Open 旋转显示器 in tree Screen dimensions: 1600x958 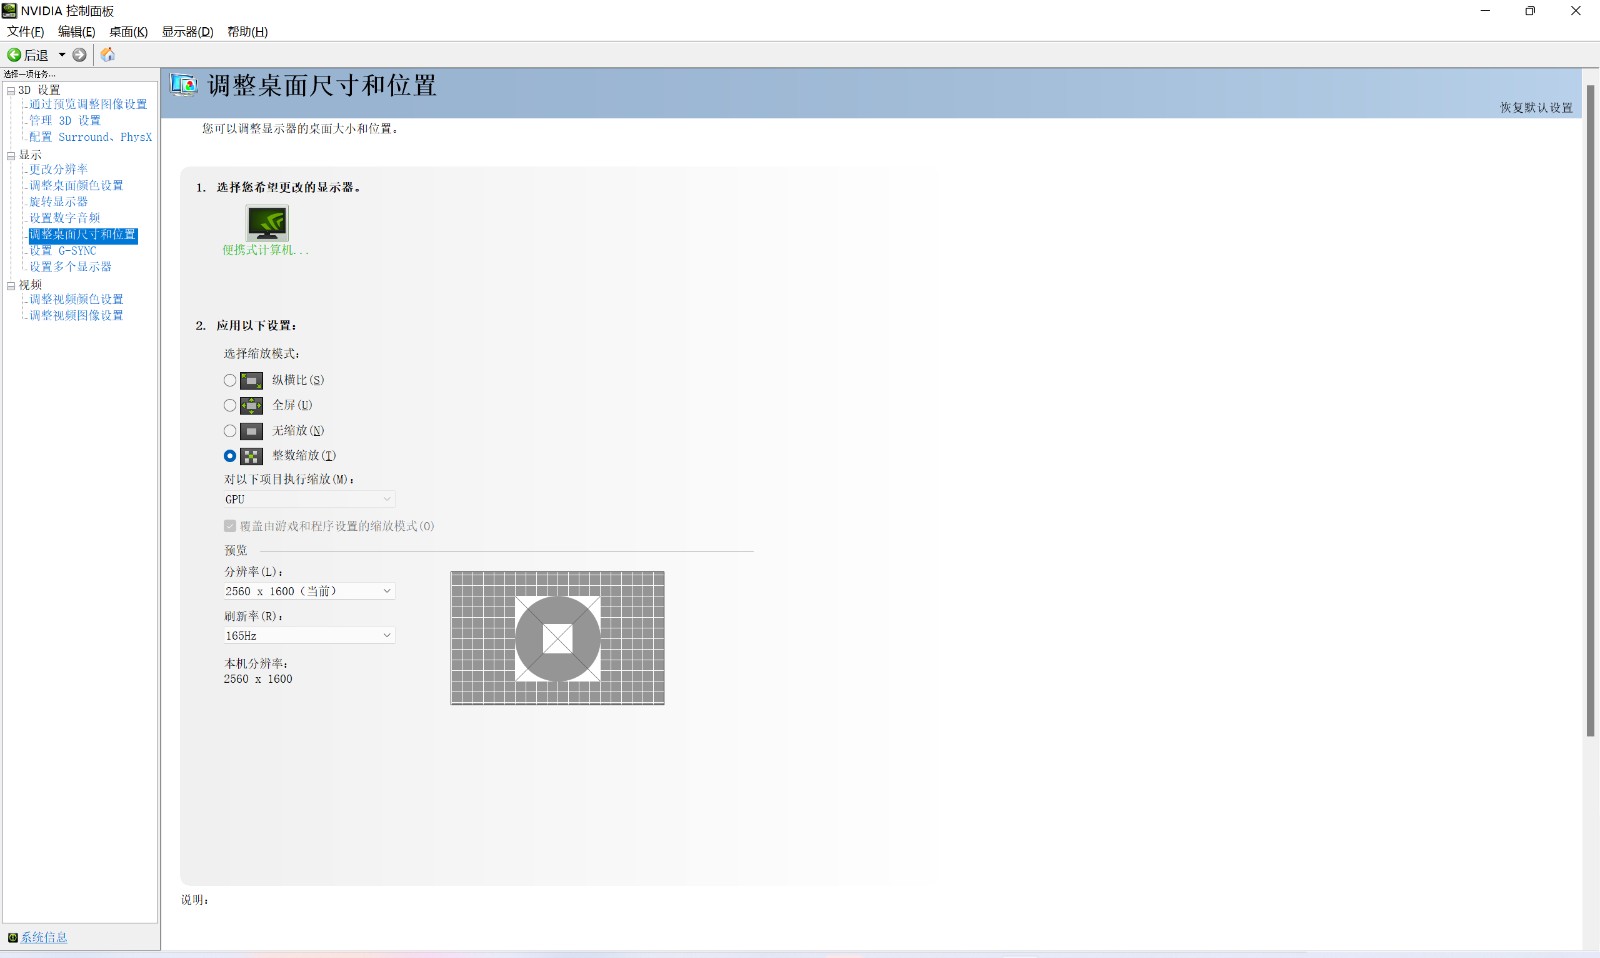click(58, 201)
